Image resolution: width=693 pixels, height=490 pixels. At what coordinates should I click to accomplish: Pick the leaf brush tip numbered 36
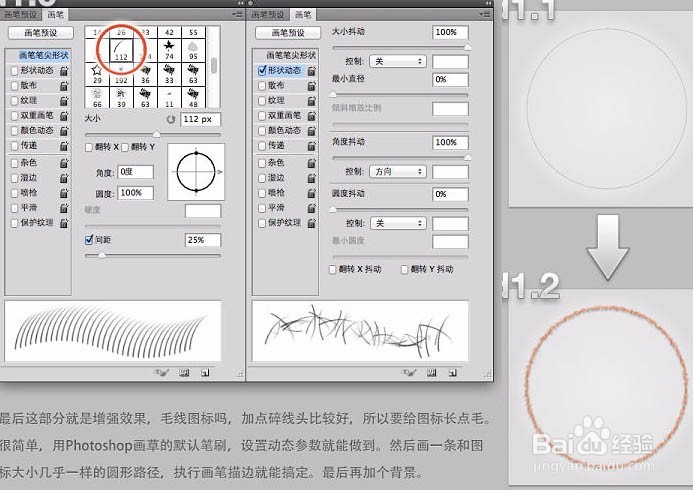pos(145,73)
